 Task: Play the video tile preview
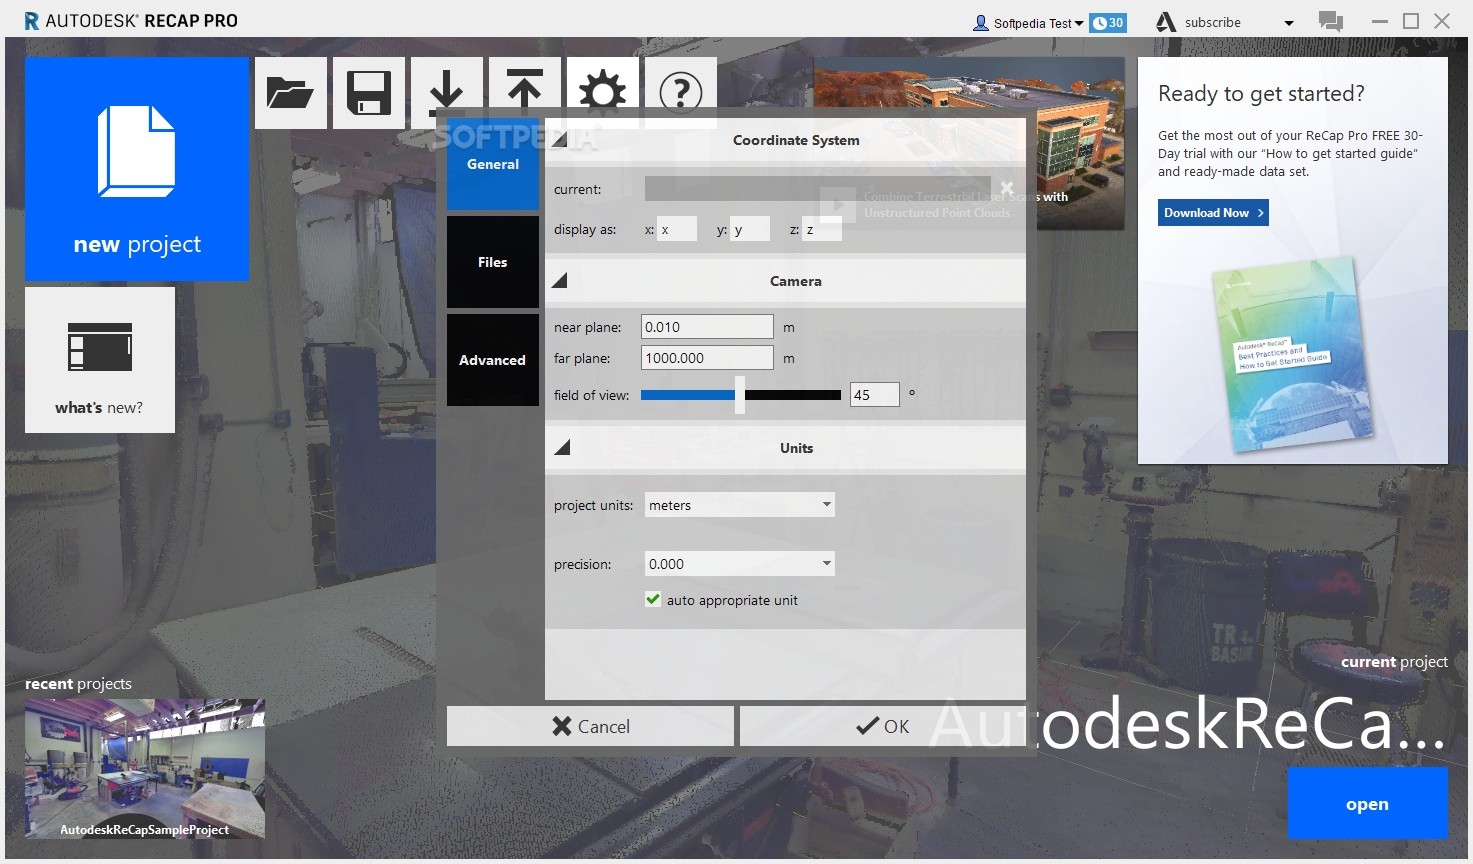[x=838, y=205]
